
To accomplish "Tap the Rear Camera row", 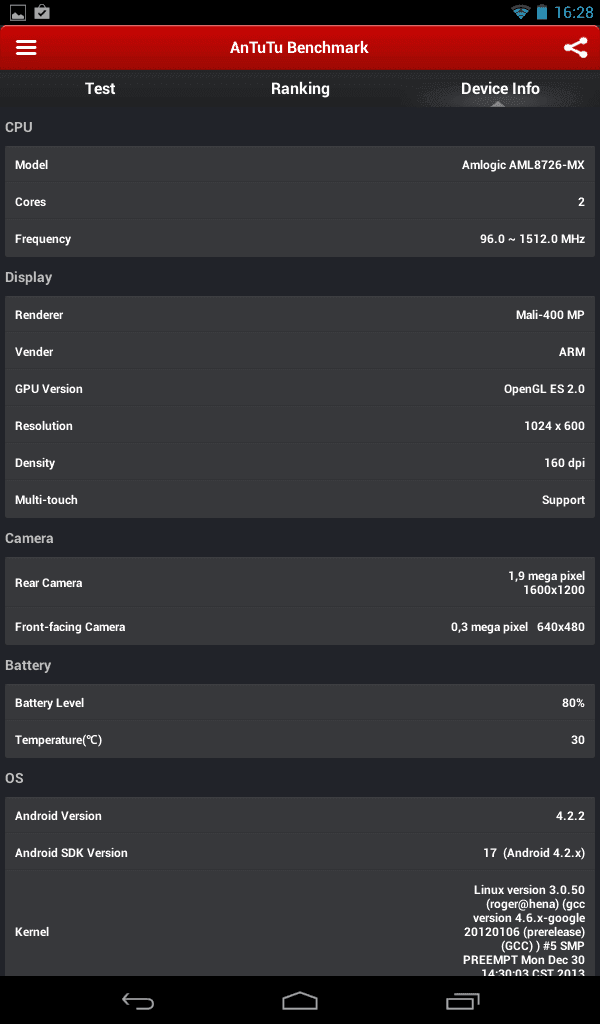I will tap(300, 583).
